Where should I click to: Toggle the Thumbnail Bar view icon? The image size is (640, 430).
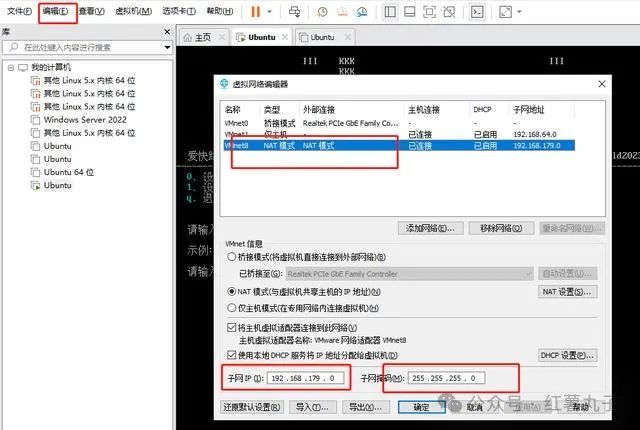(x=409, y=12)
